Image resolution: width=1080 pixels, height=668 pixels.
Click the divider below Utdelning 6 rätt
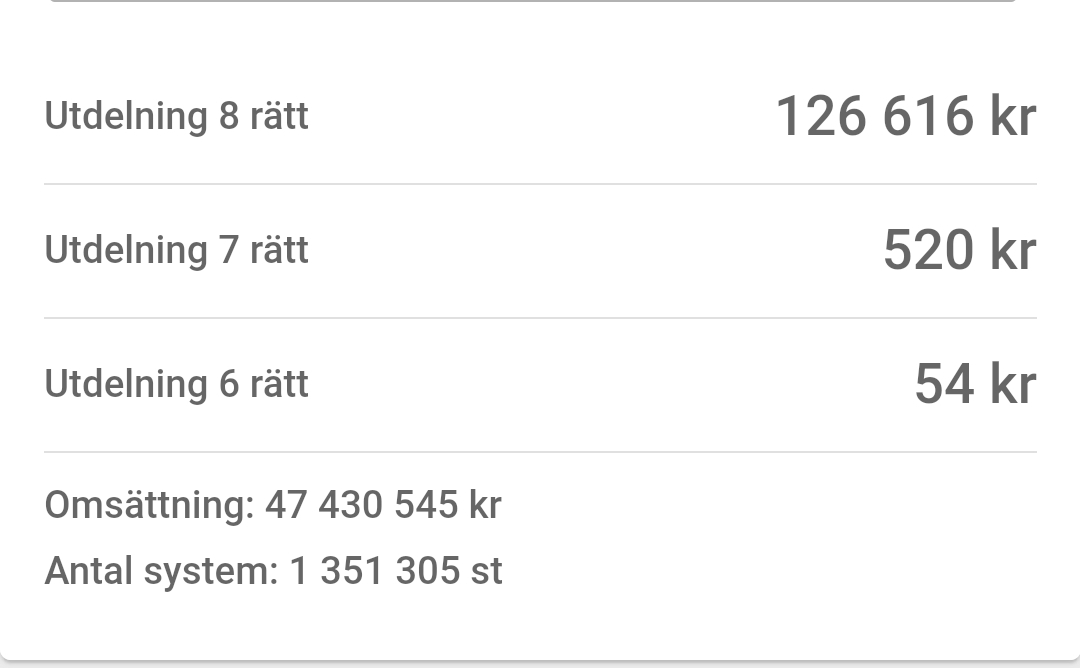click(541, 452)
